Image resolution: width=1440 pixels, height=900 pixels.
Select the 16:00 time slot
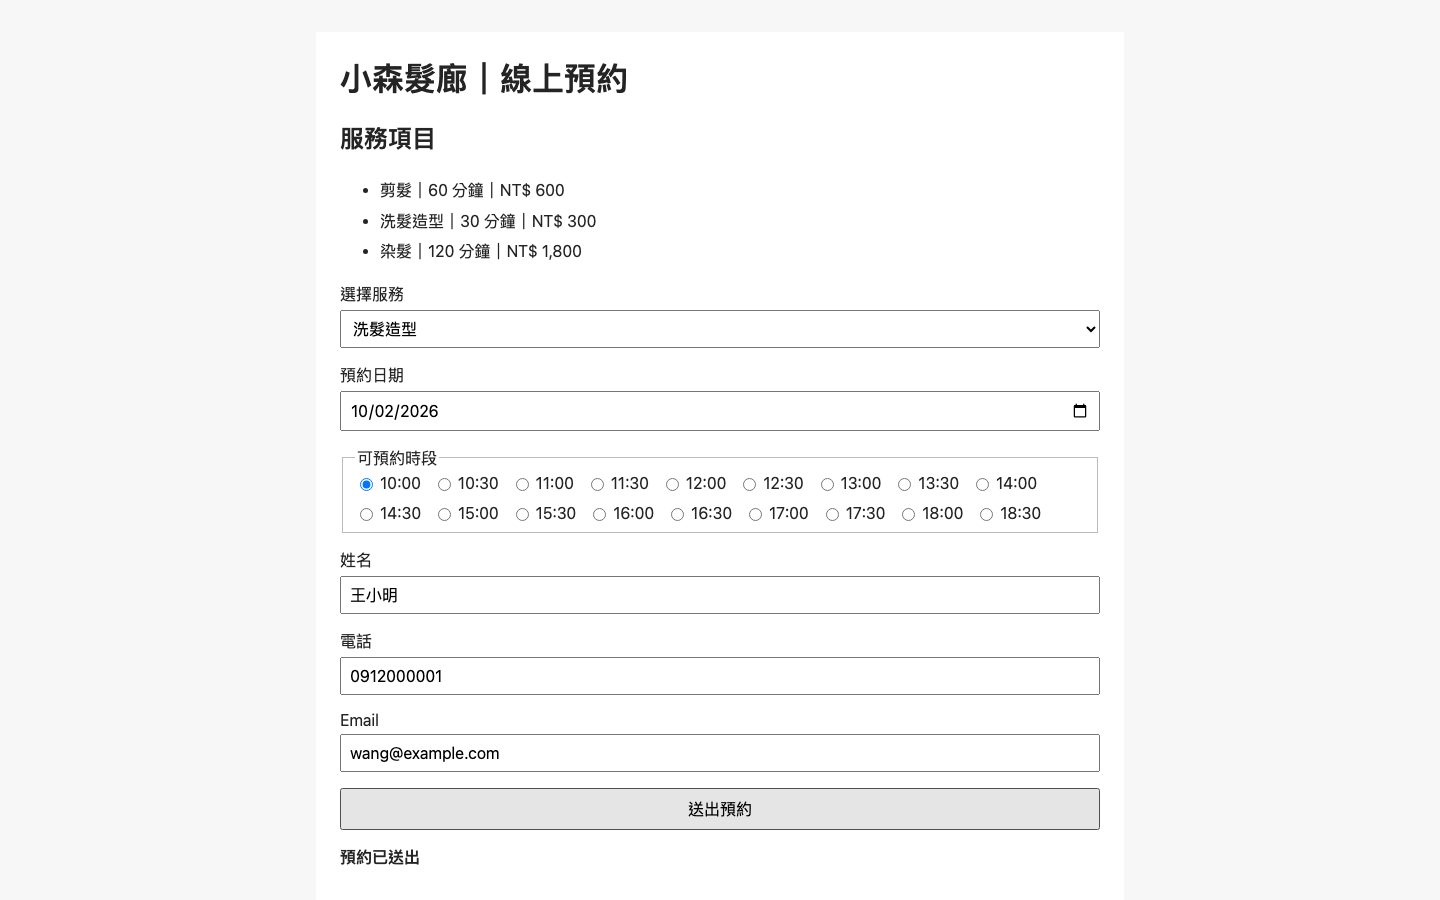tap(599, 514)
